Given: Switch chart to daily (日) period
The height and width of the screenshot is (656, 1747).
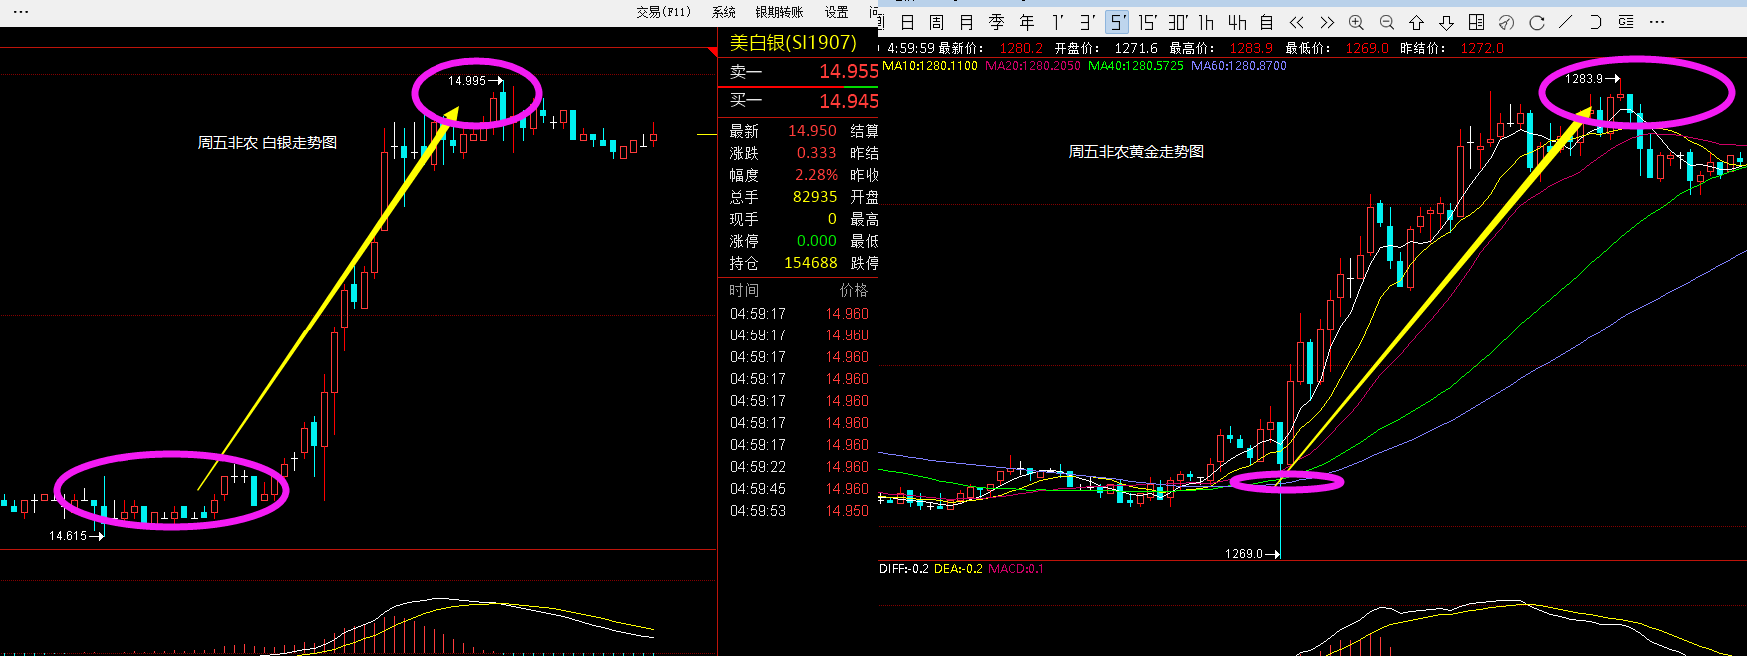Looking at the screenshot, I should point(907,22).
